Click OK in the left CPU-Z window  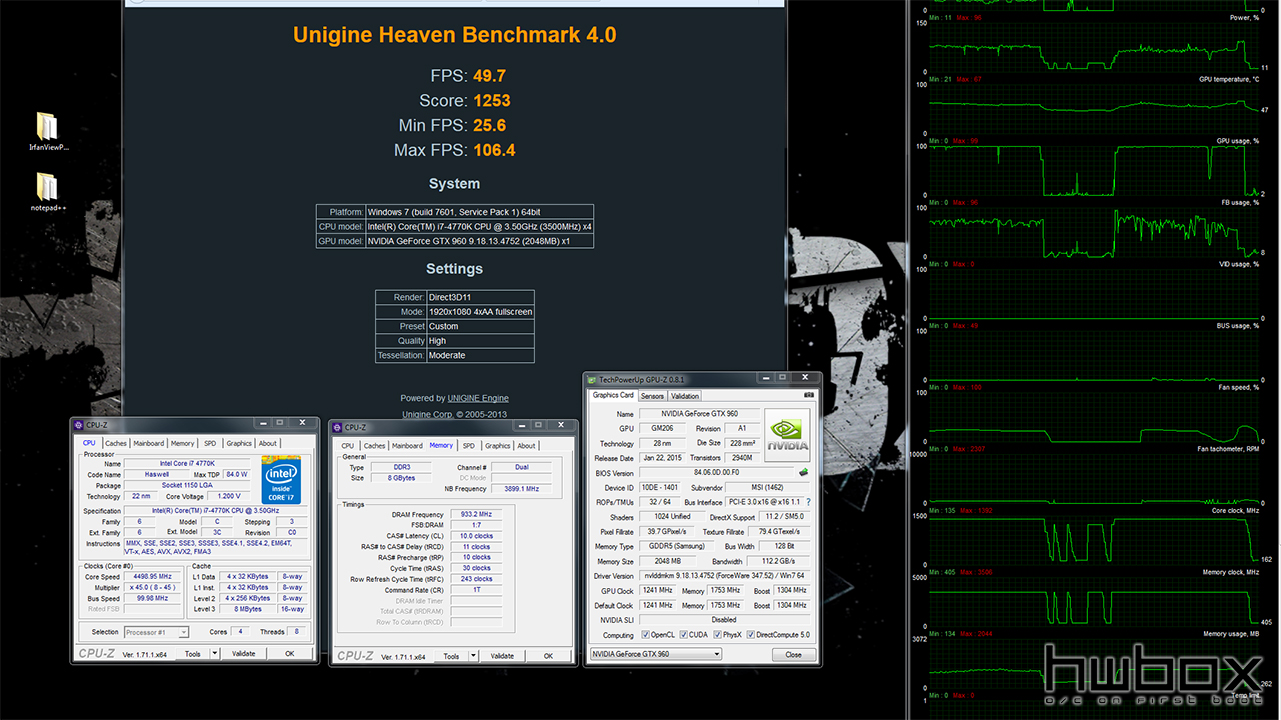[x=289, y=654]
